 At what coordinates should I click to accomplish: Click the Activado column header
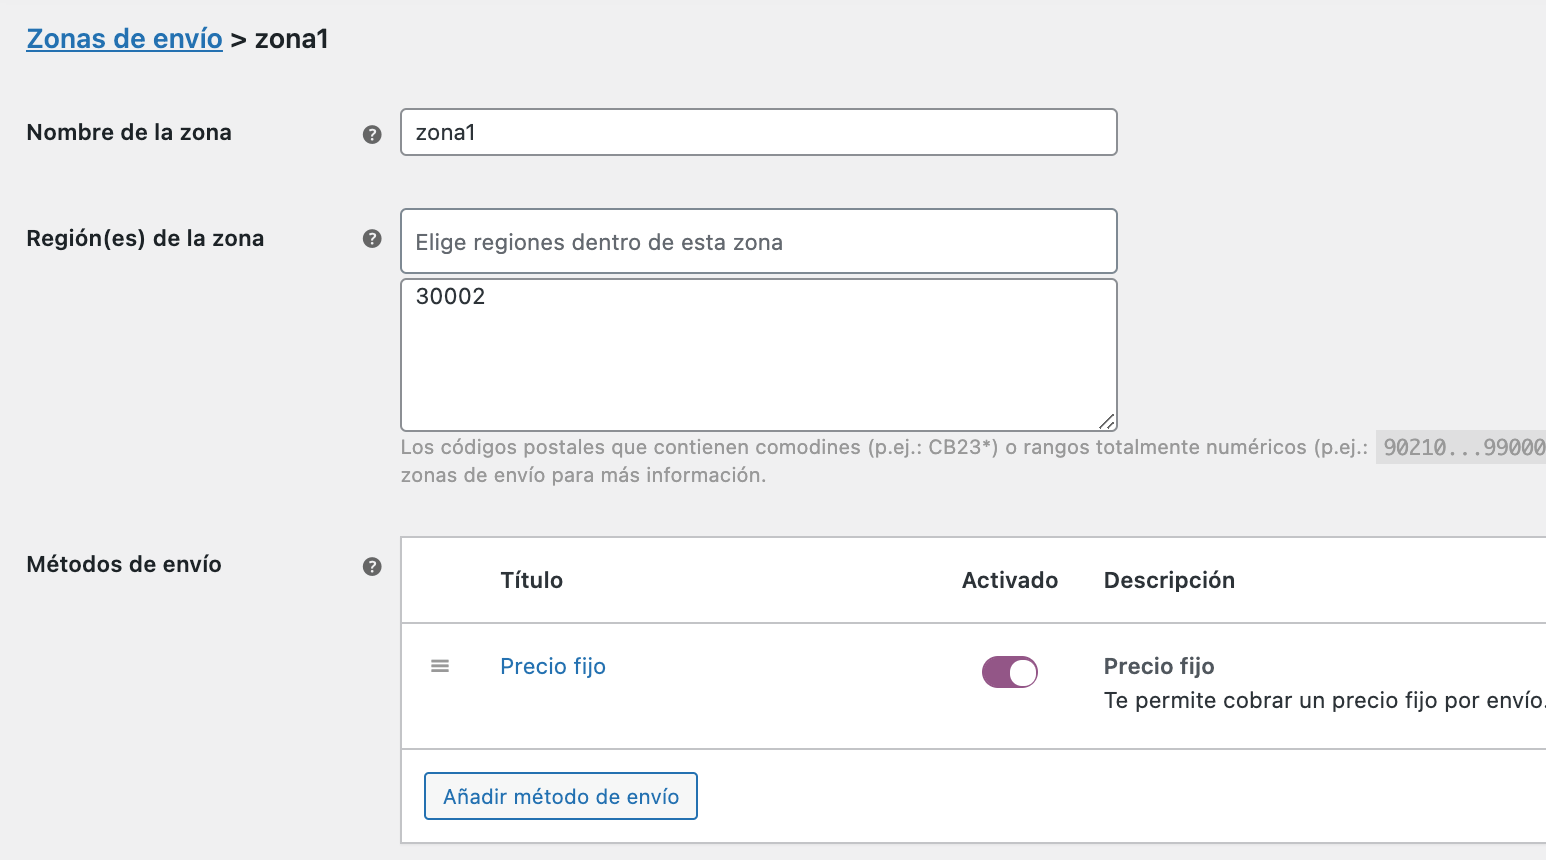click(x=1010, y=580)
